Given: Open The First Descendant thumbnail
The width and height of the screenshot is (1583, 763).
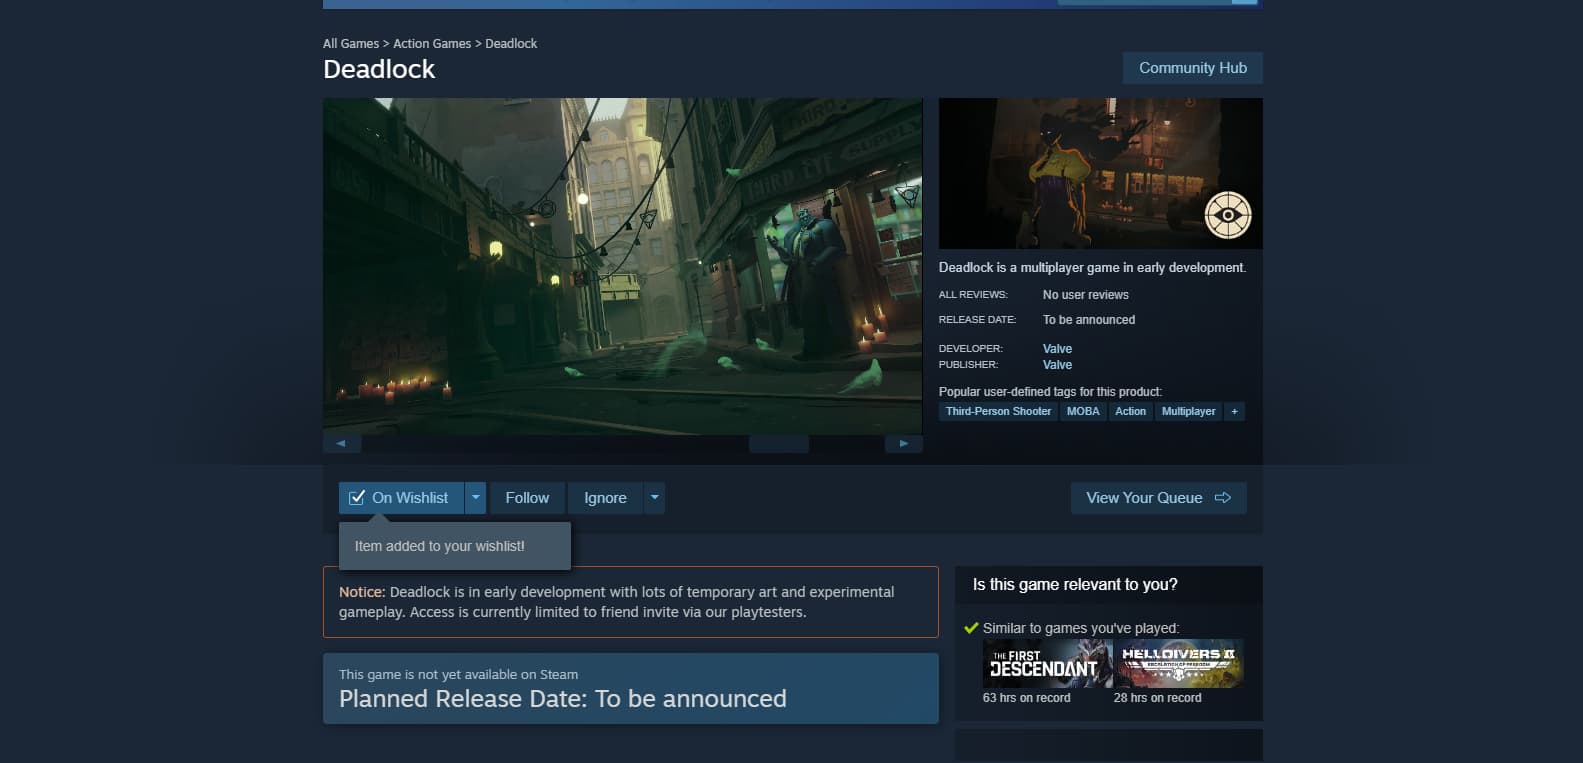Looking at the screenshot, I should (x=1047, y=664).
